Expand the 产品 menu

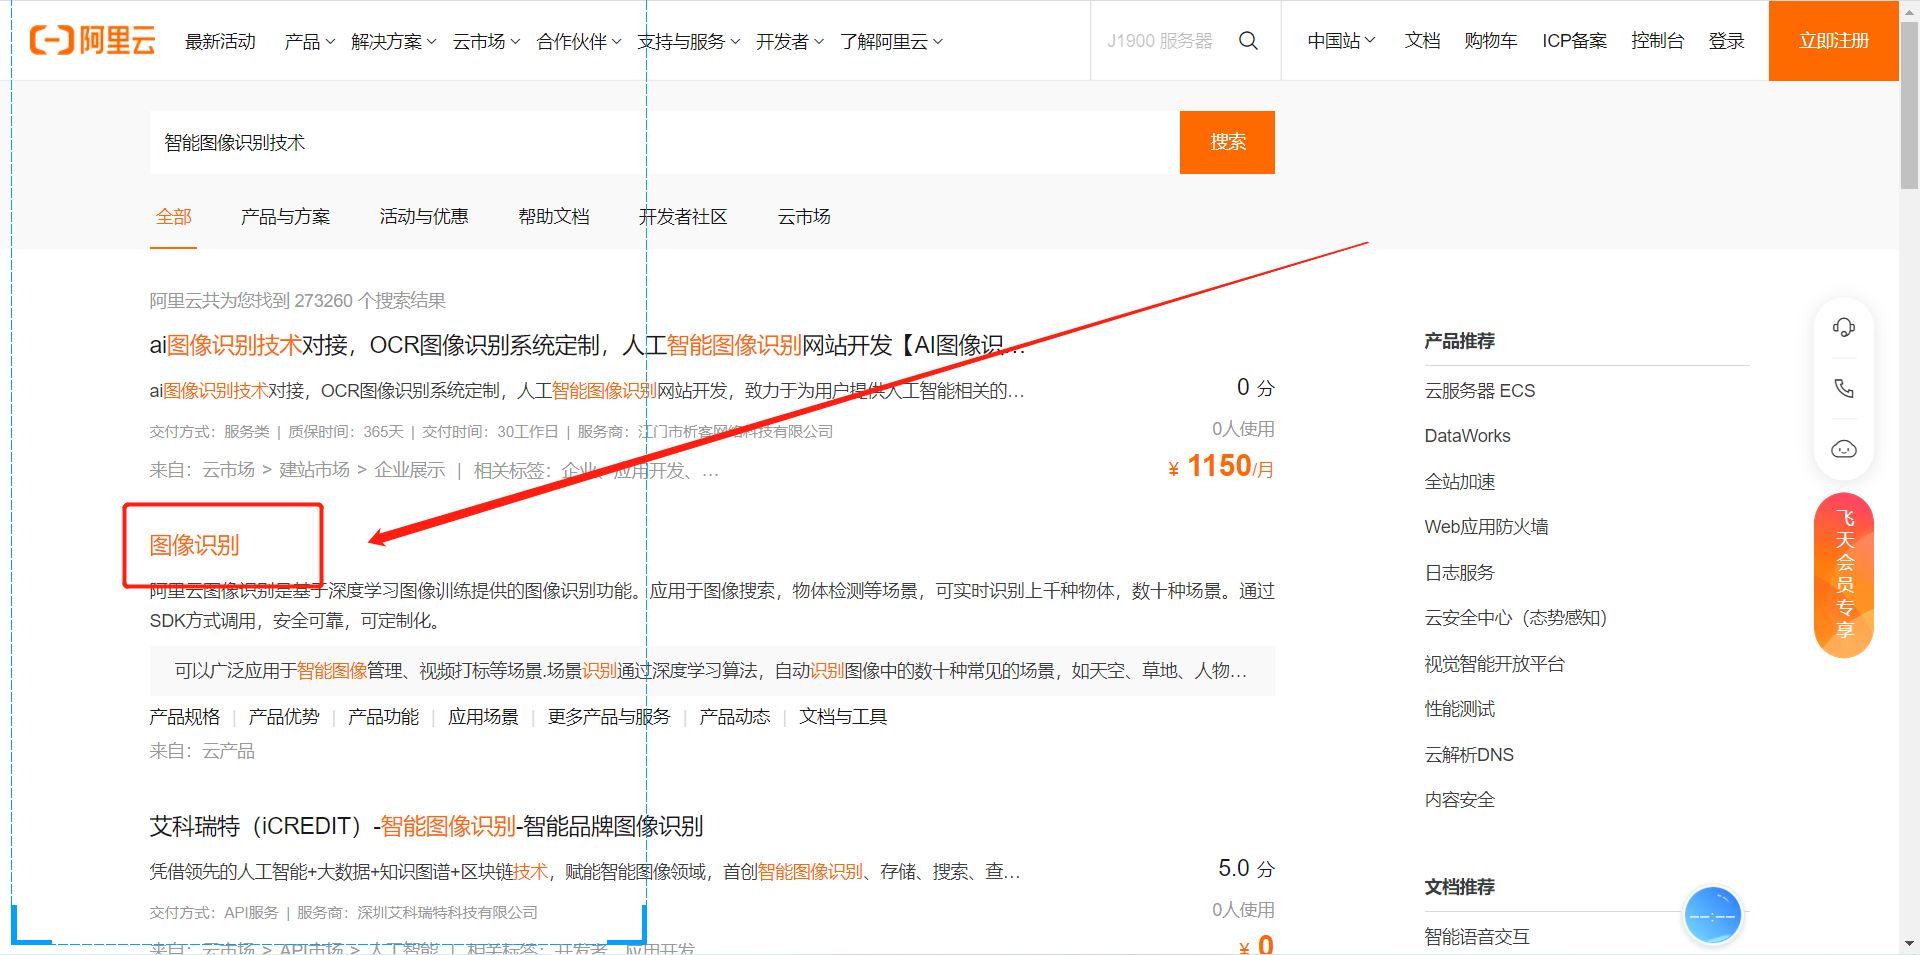[309, 41]
